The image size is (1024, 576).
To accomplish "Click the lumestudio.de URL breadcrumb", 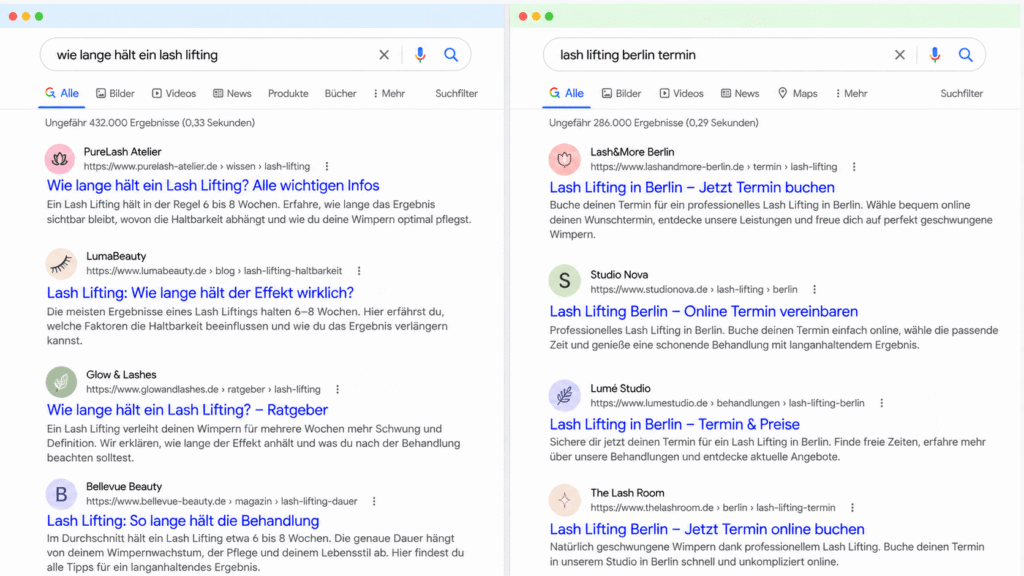I will pyautogui.click(x=727, y=404).
